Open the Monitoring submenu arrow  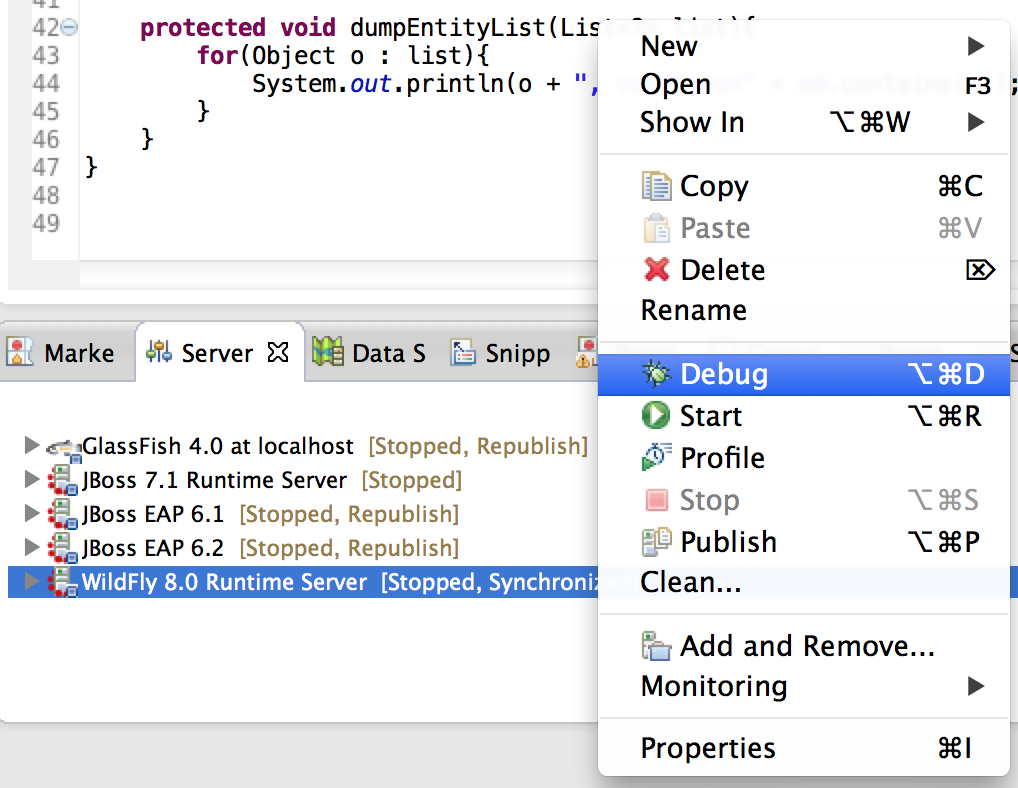976,685
